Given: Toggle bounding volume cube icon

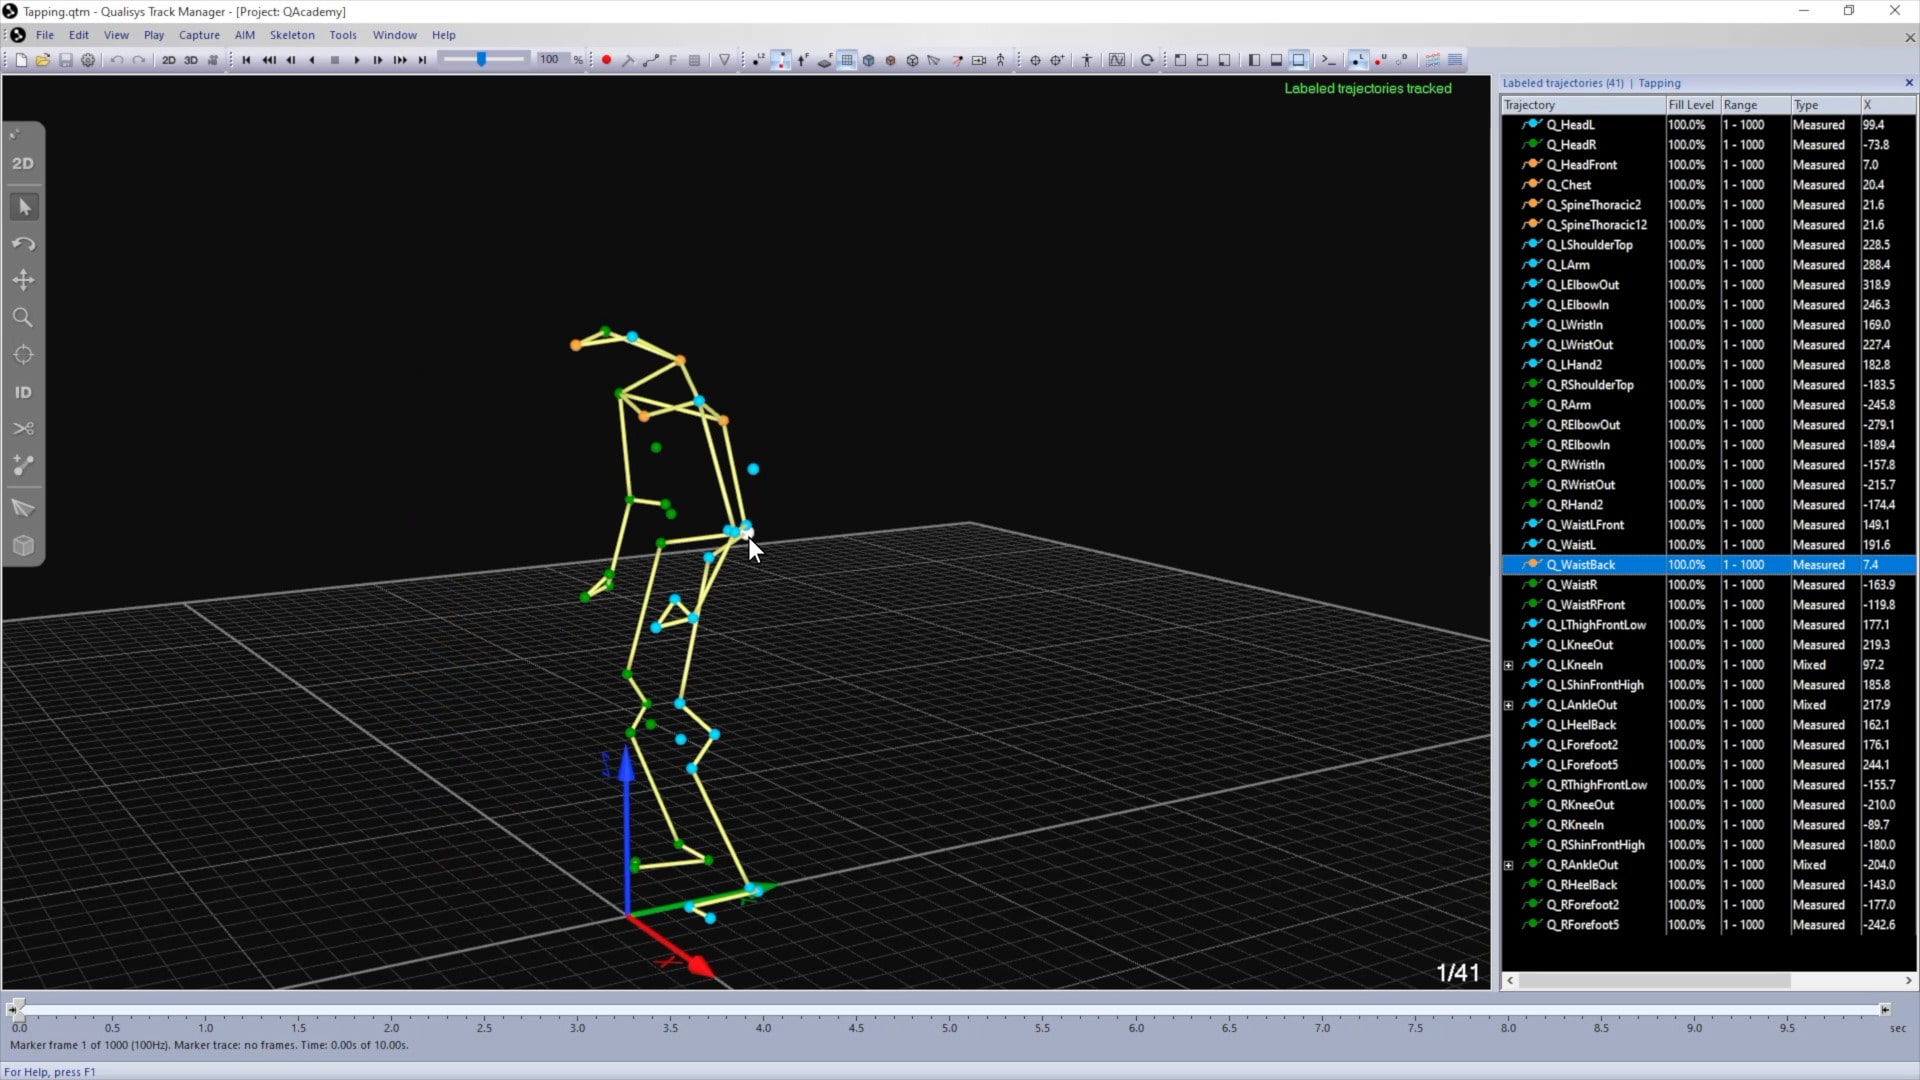Looking at the screenshot, I should [x=868, y=60].
